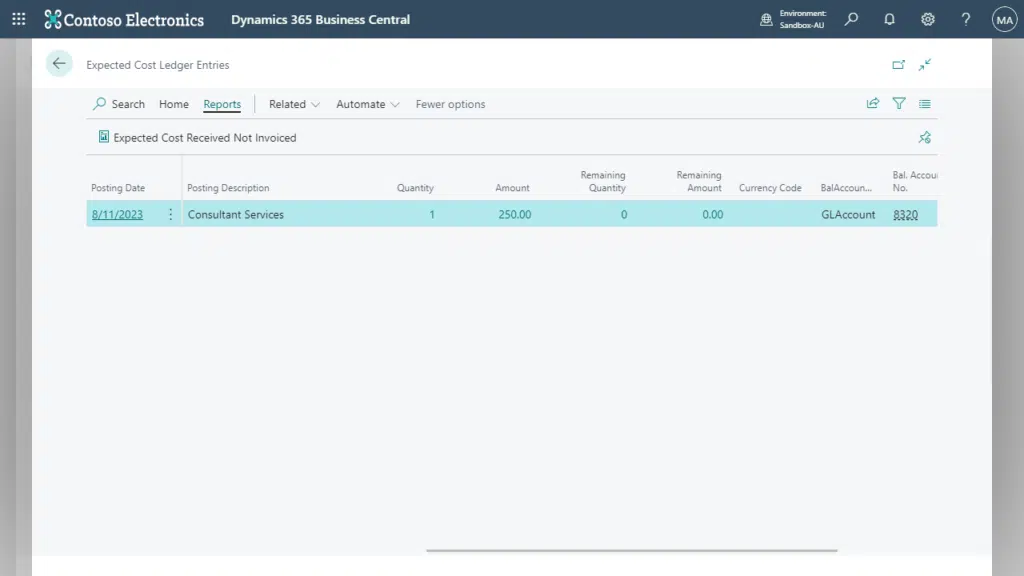Open the notifications bell
Screen dimensions: 1024x576
pos(889,19)
